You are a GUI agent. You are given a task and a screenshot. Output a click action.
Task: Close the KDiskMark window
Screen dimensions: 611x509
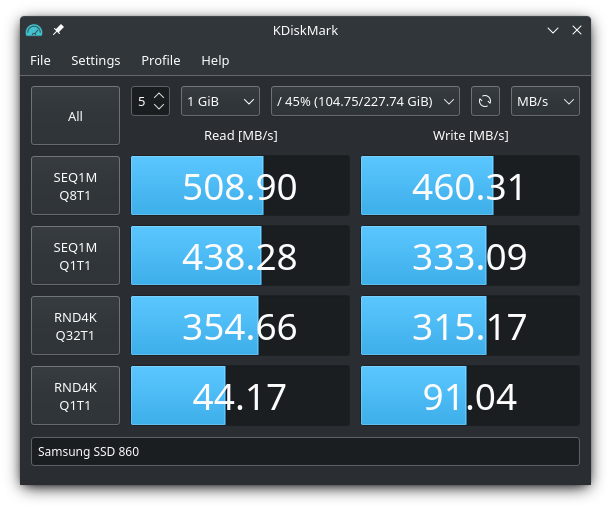click(x=577, y=30)
